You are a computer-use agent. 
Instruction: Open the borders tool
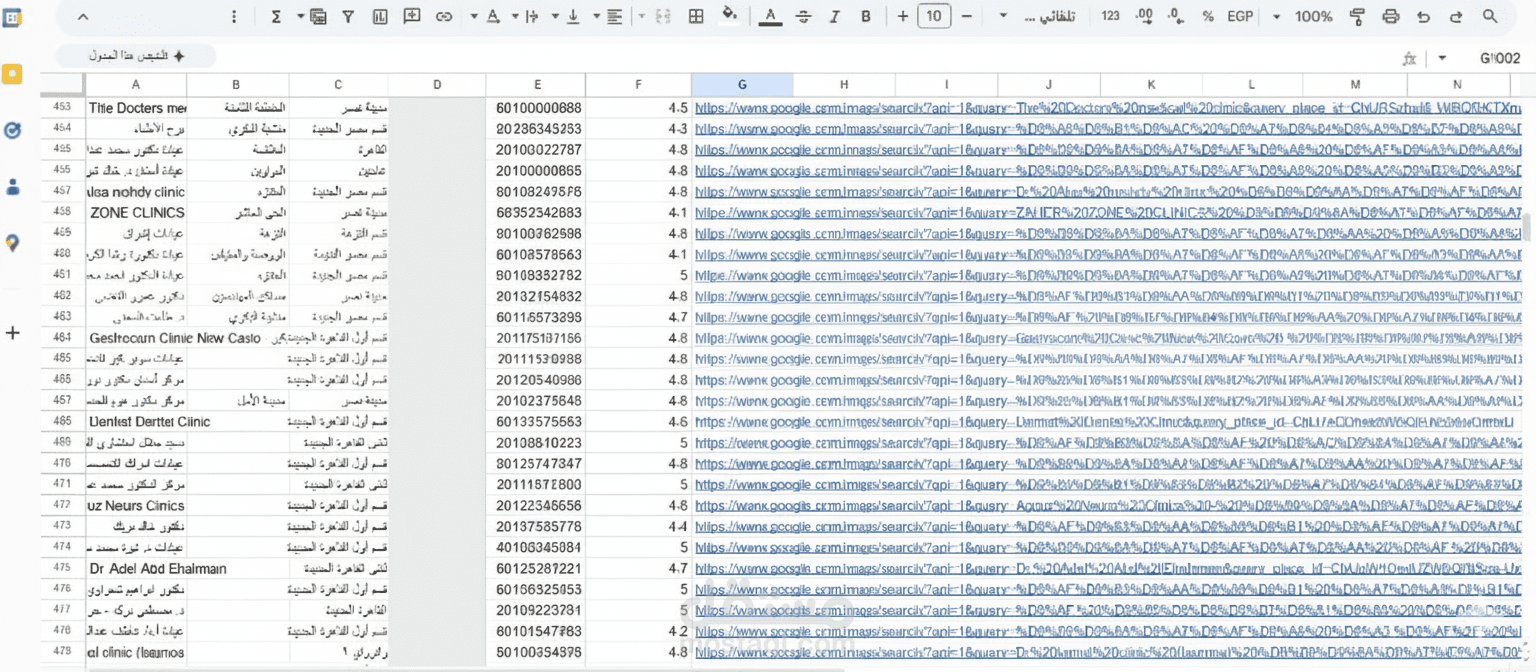tap(697, 17)
